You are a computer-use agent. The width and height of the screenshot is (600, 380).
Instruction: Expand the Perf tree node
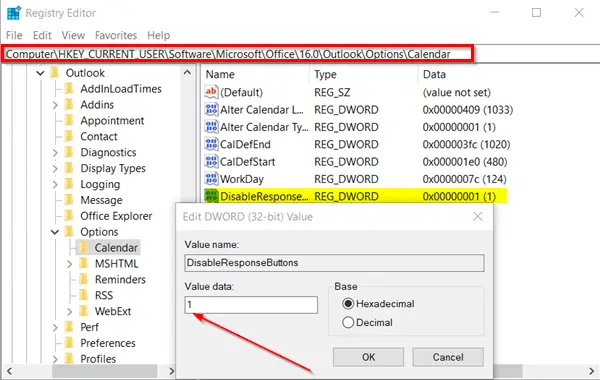pyautogui.click(x=55, y=327)
